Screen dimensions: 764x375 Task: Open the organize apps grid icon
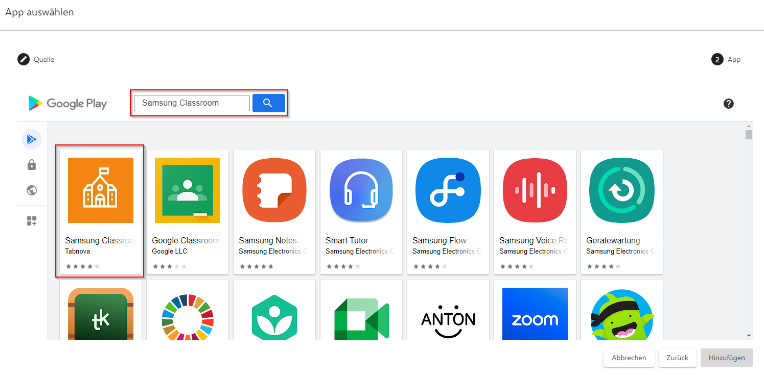tap(32, 221)
